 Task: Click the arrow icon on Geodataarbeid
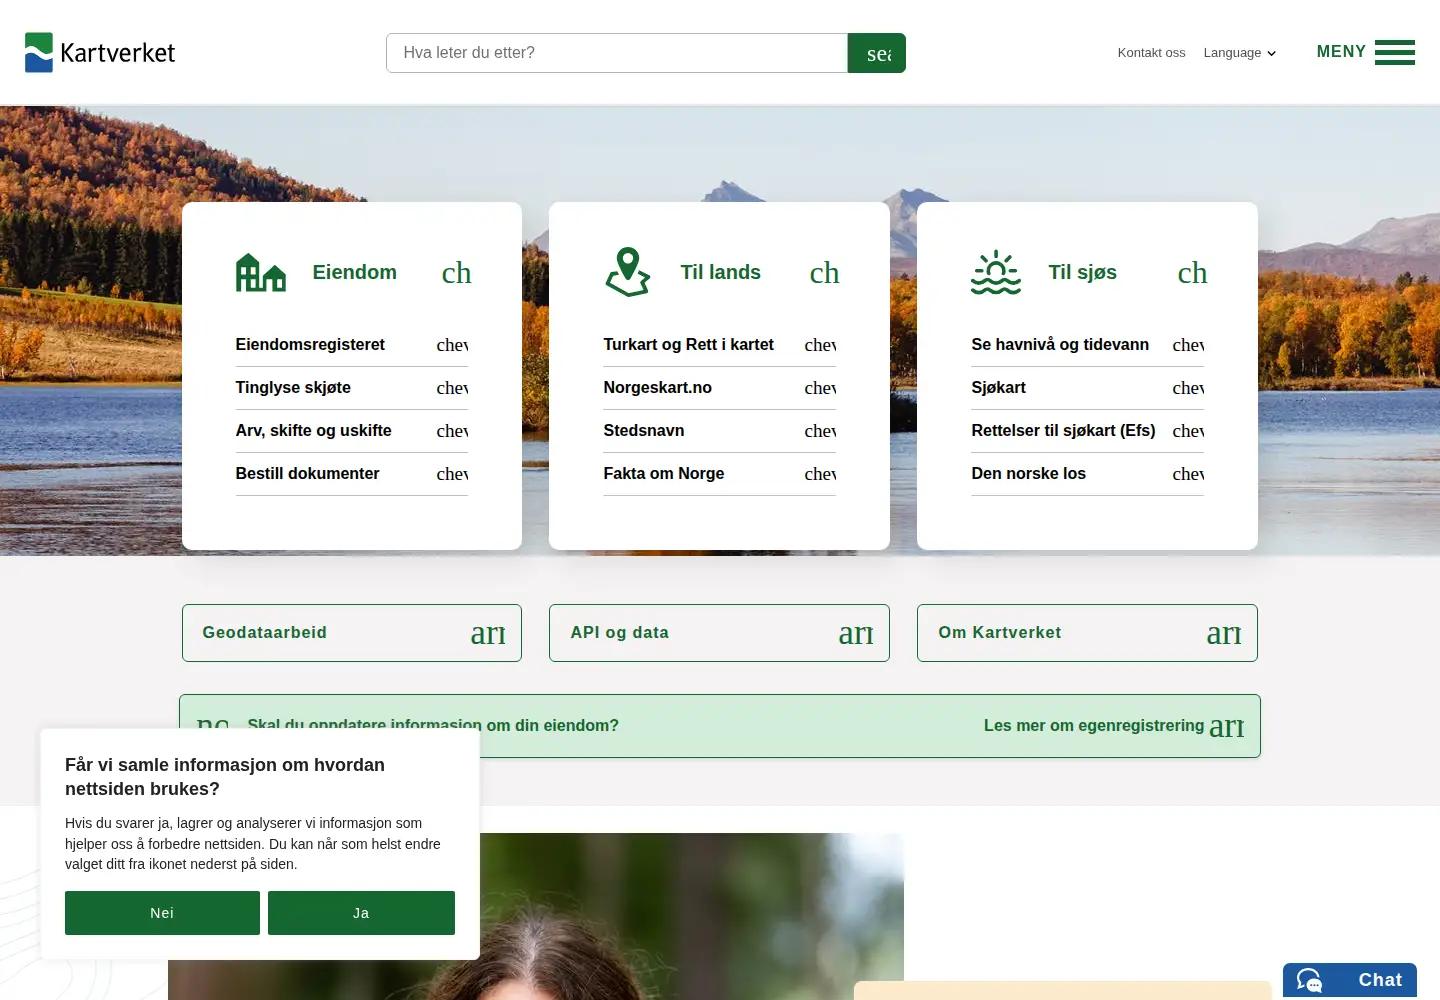488,633
